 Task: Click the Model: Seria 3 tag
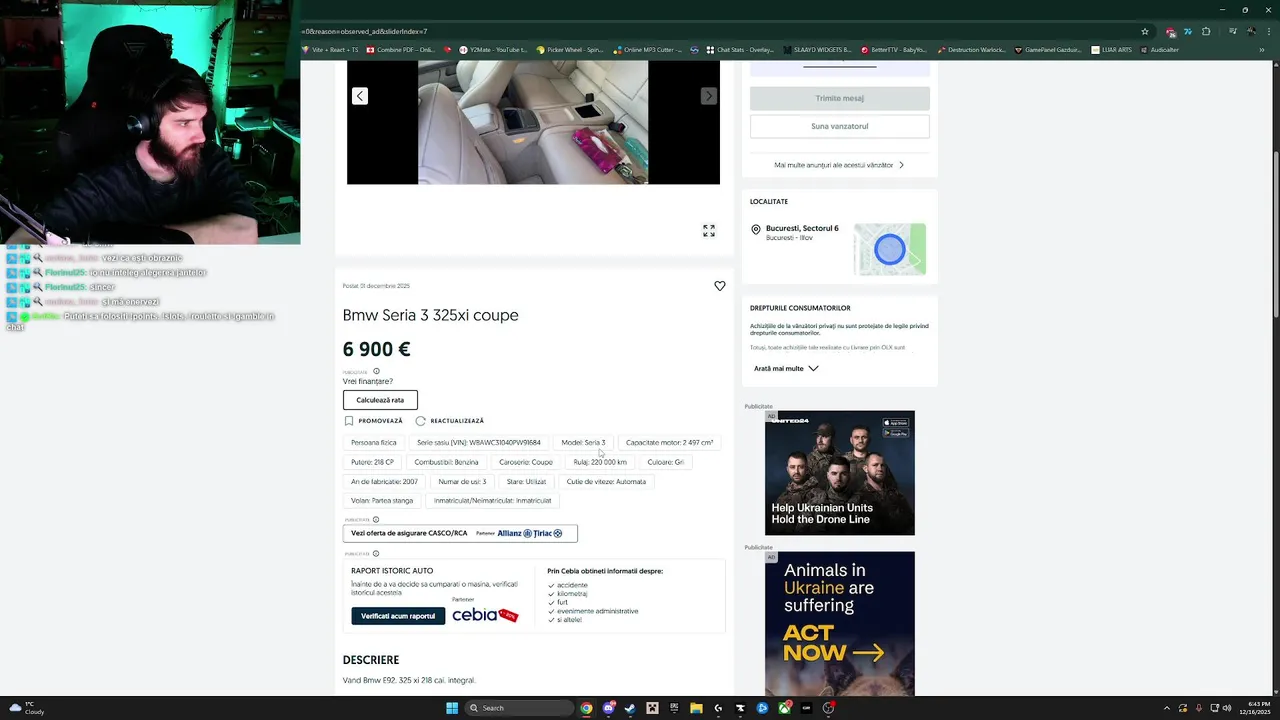583,442
